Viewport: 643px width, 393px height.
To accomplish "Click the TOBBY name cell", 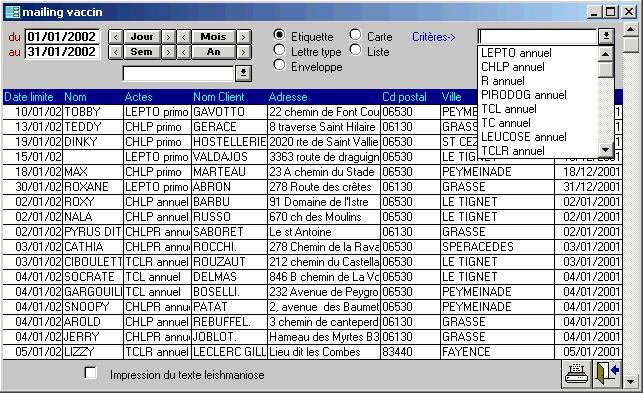I will pos(93,112).
